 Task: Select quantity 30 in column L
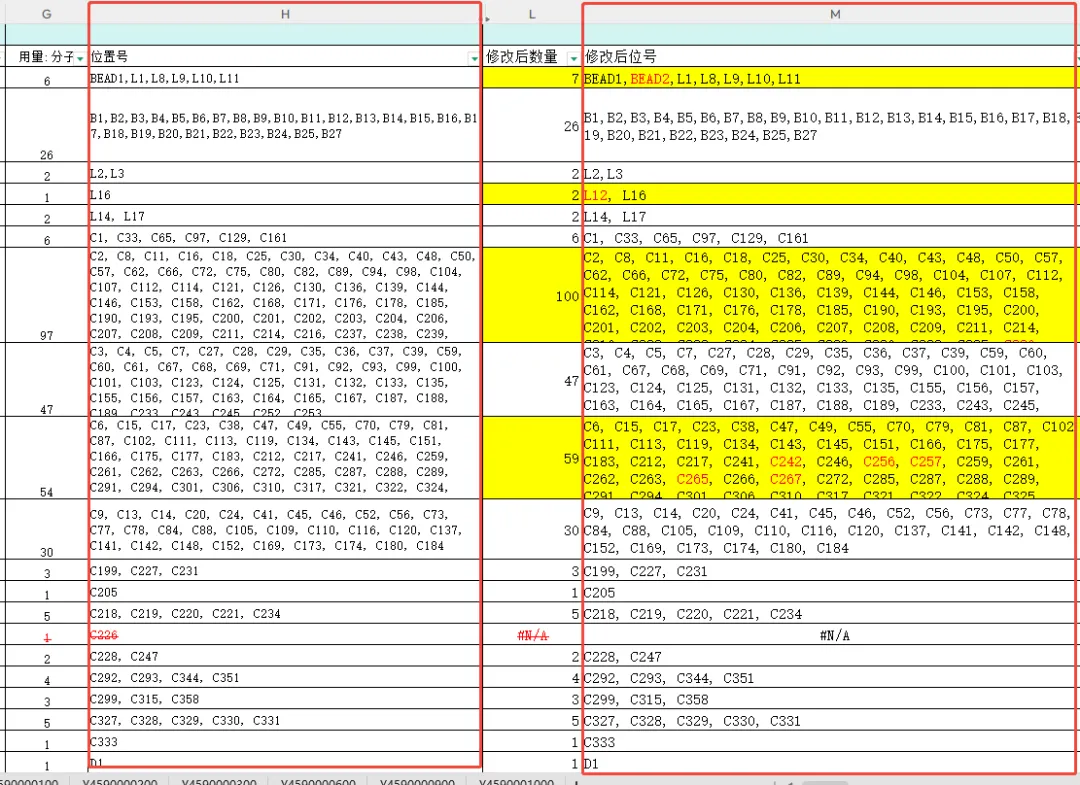tap(532, 530)
